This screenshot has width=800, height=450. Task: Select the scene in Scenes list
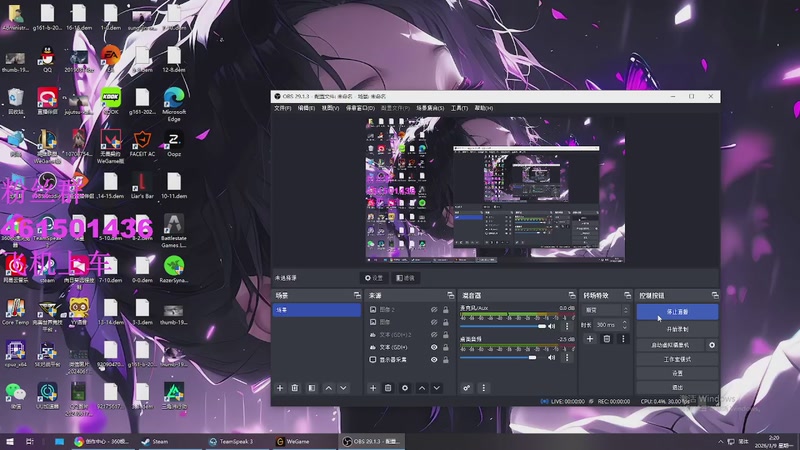coord(317,310)
